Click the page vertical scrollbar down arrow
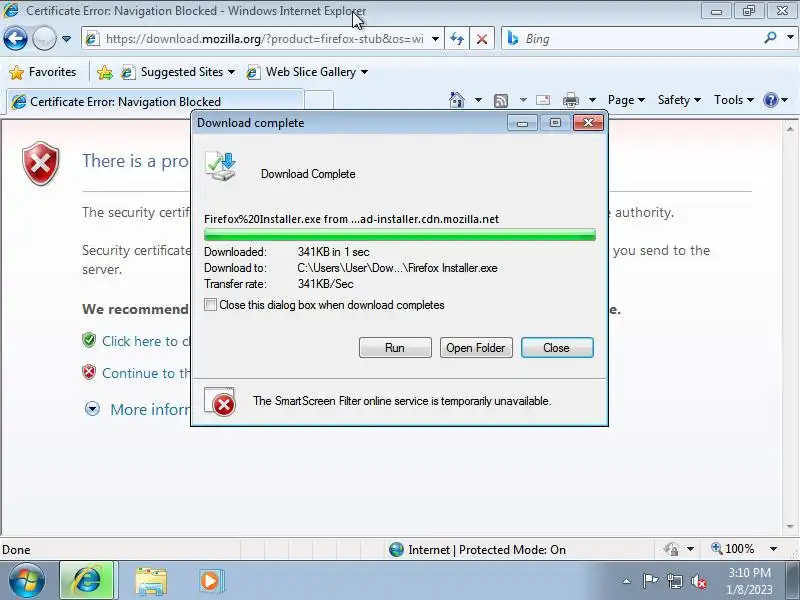The height and width of the screenshot is (600, 800). pyautogui.click(x=790, y=526)
